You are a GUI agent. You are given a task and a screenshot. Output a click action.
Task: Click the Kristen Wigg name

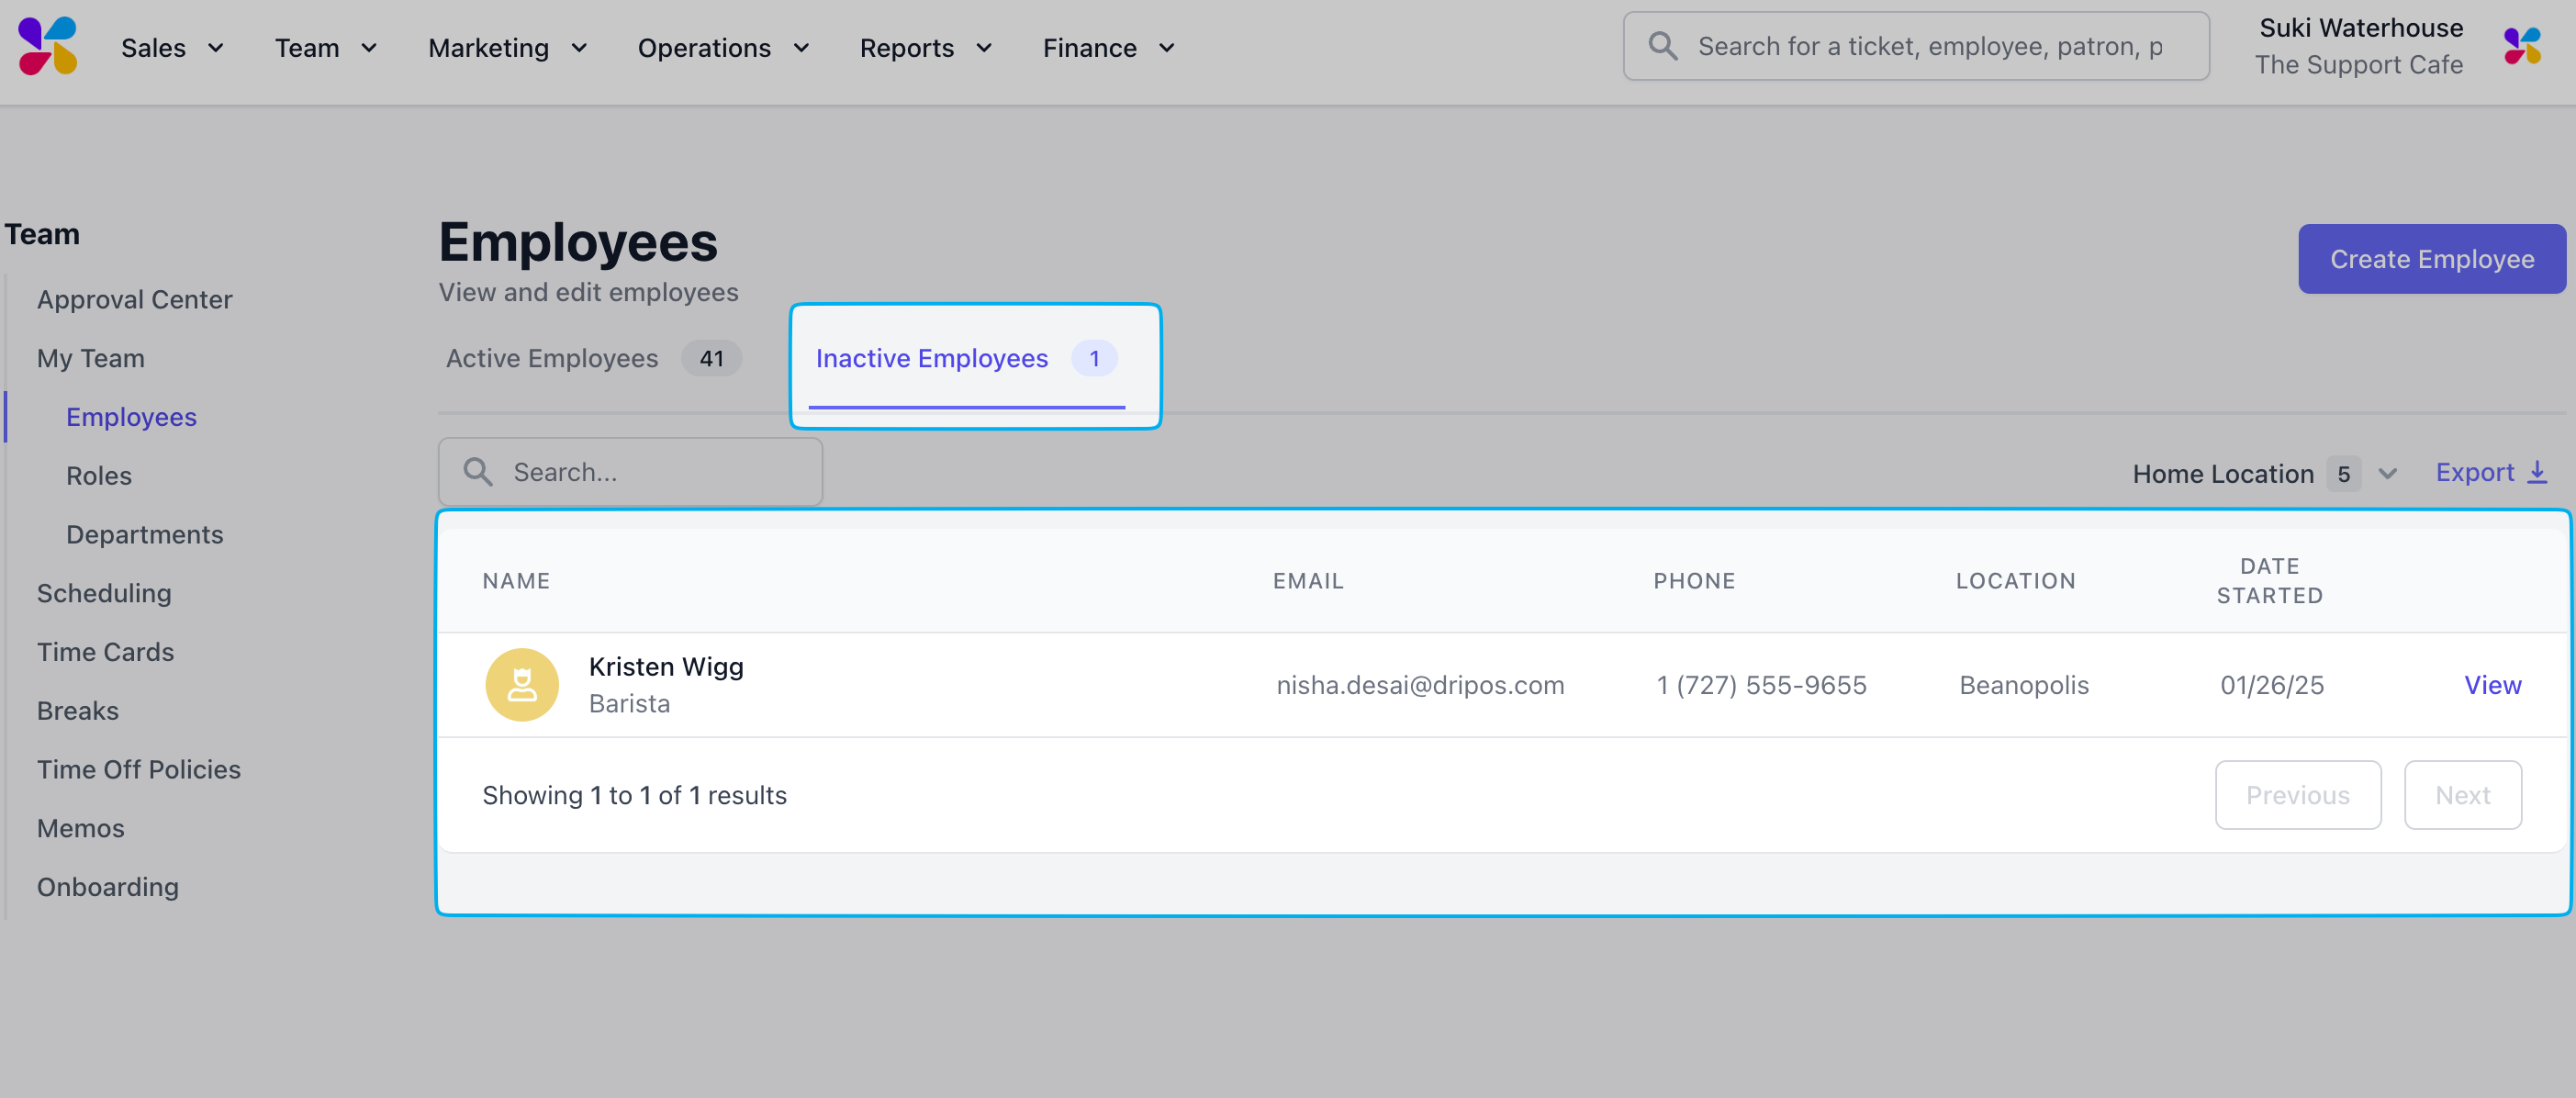(666, 667)
